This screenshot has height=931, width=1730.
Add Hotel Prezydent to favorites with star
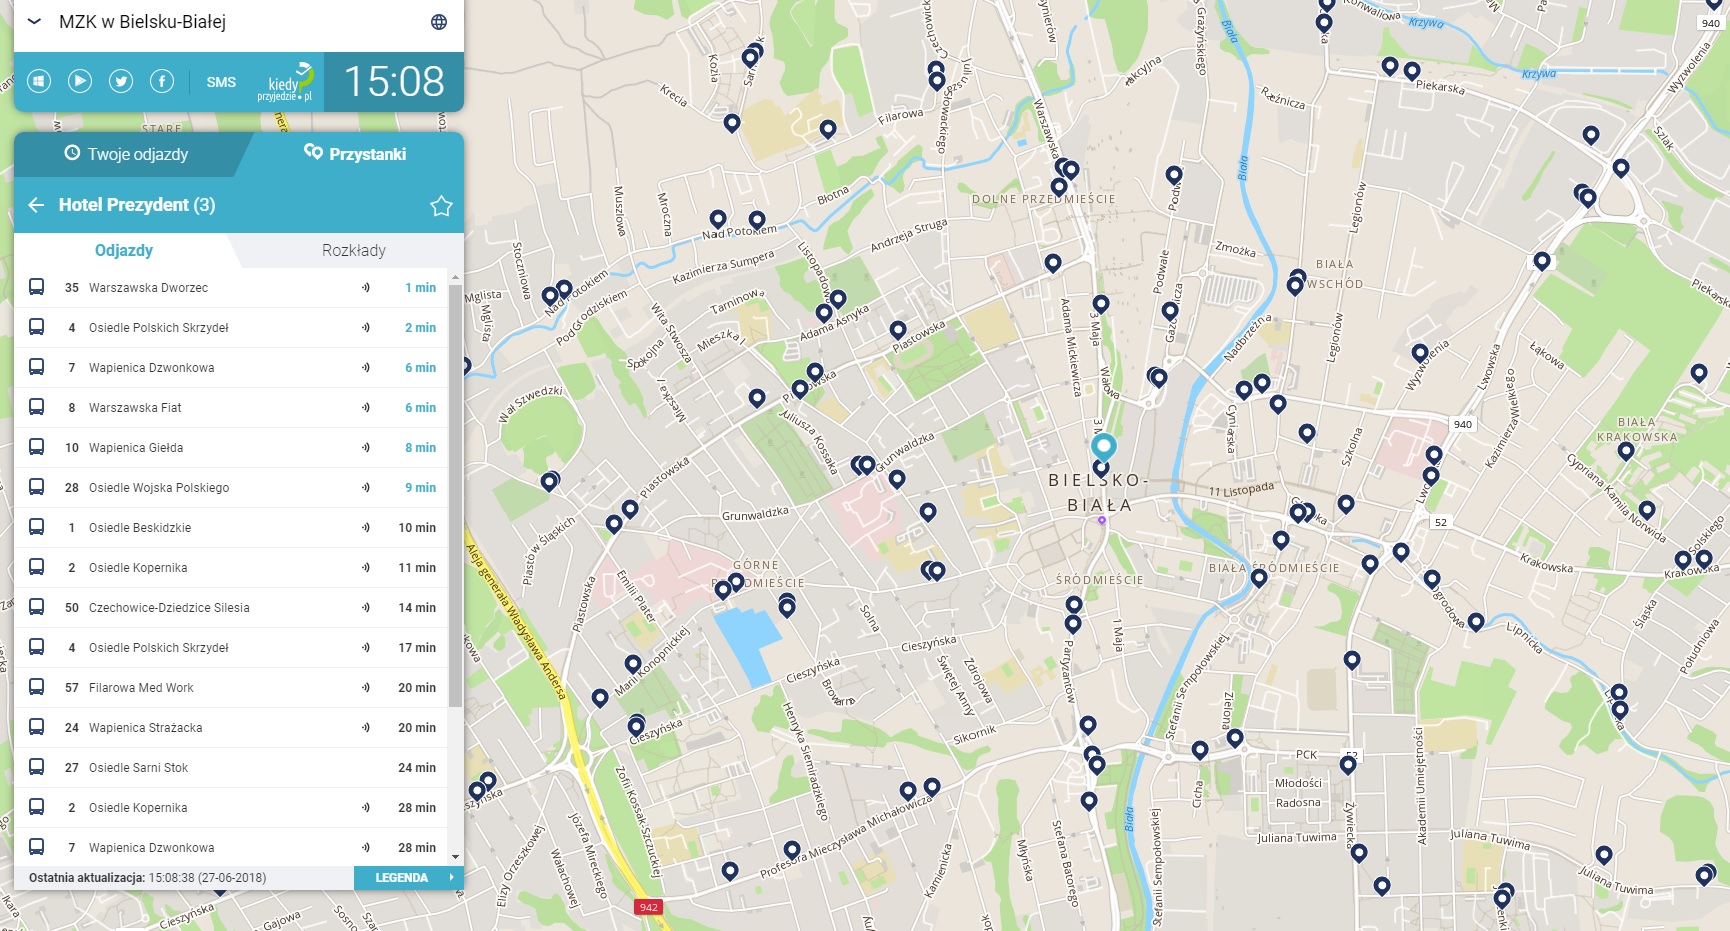441,206
